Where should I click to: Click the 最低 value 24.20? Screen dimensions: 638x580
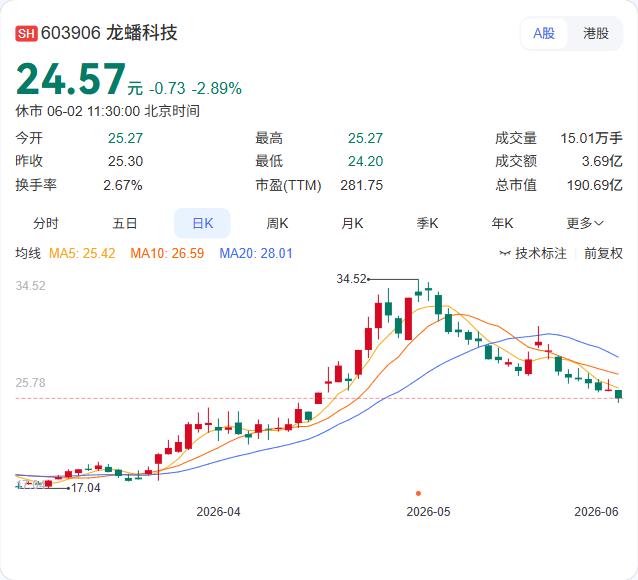[365, 161]
